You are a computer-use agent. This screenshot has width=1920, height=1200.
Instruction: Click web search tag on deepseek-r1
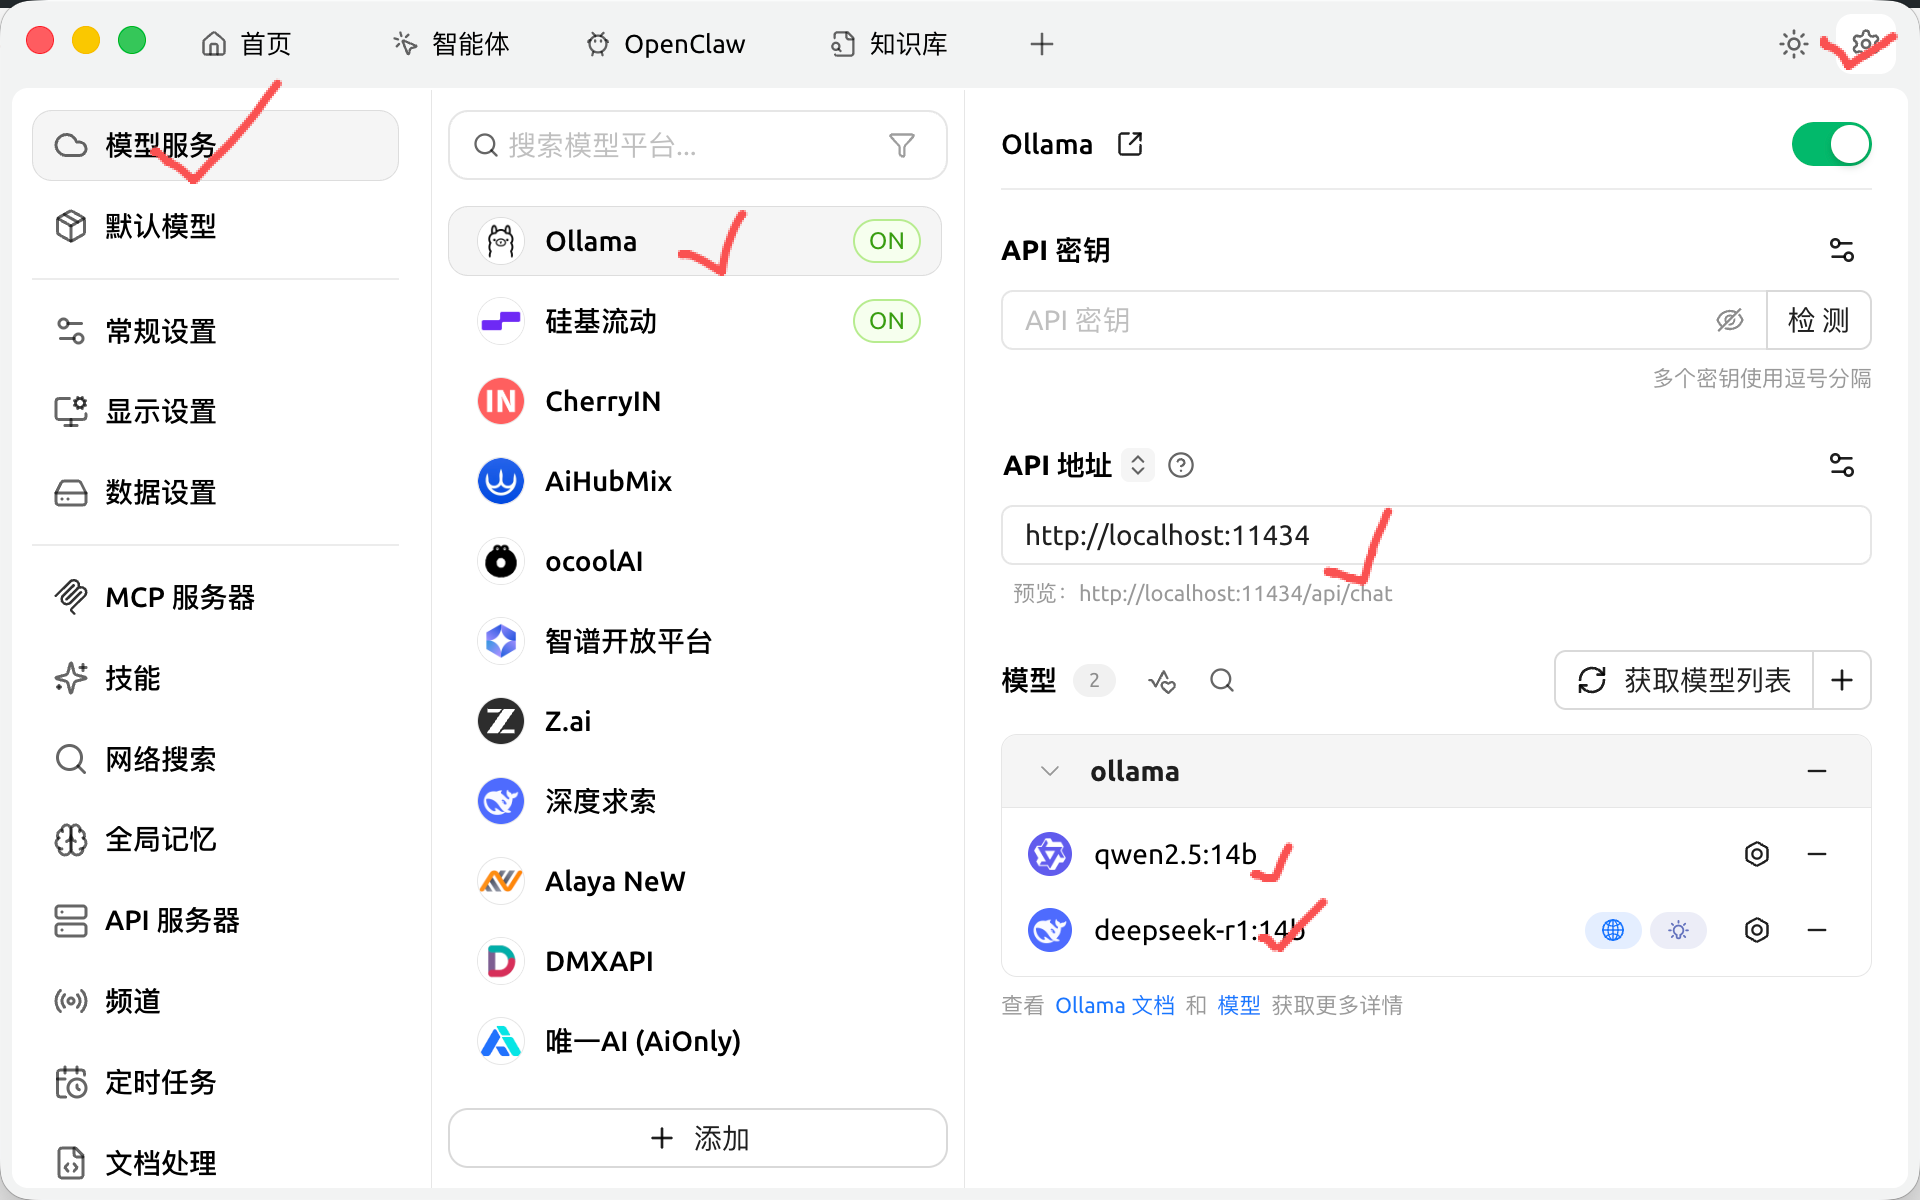tap(1613, 930)
